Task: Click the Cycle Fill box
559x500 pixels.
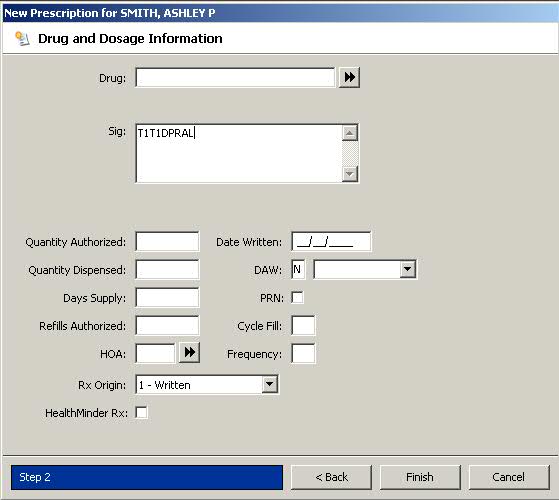Action: click(x=303, y=326)
